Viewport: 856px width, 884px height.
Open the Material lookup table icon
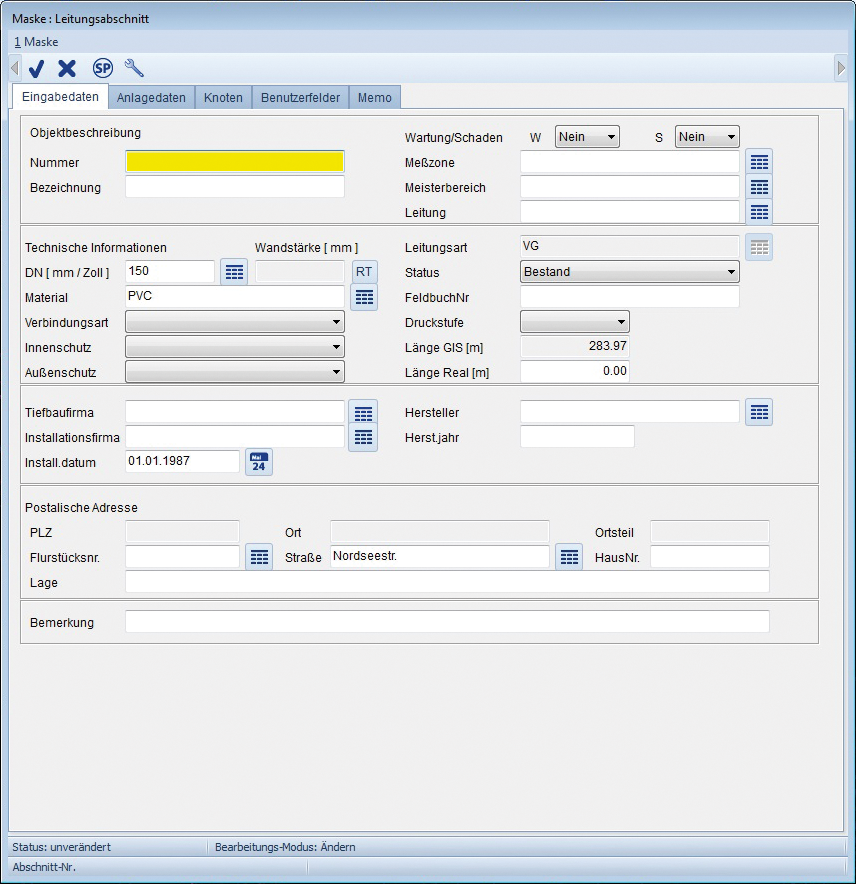364,297
